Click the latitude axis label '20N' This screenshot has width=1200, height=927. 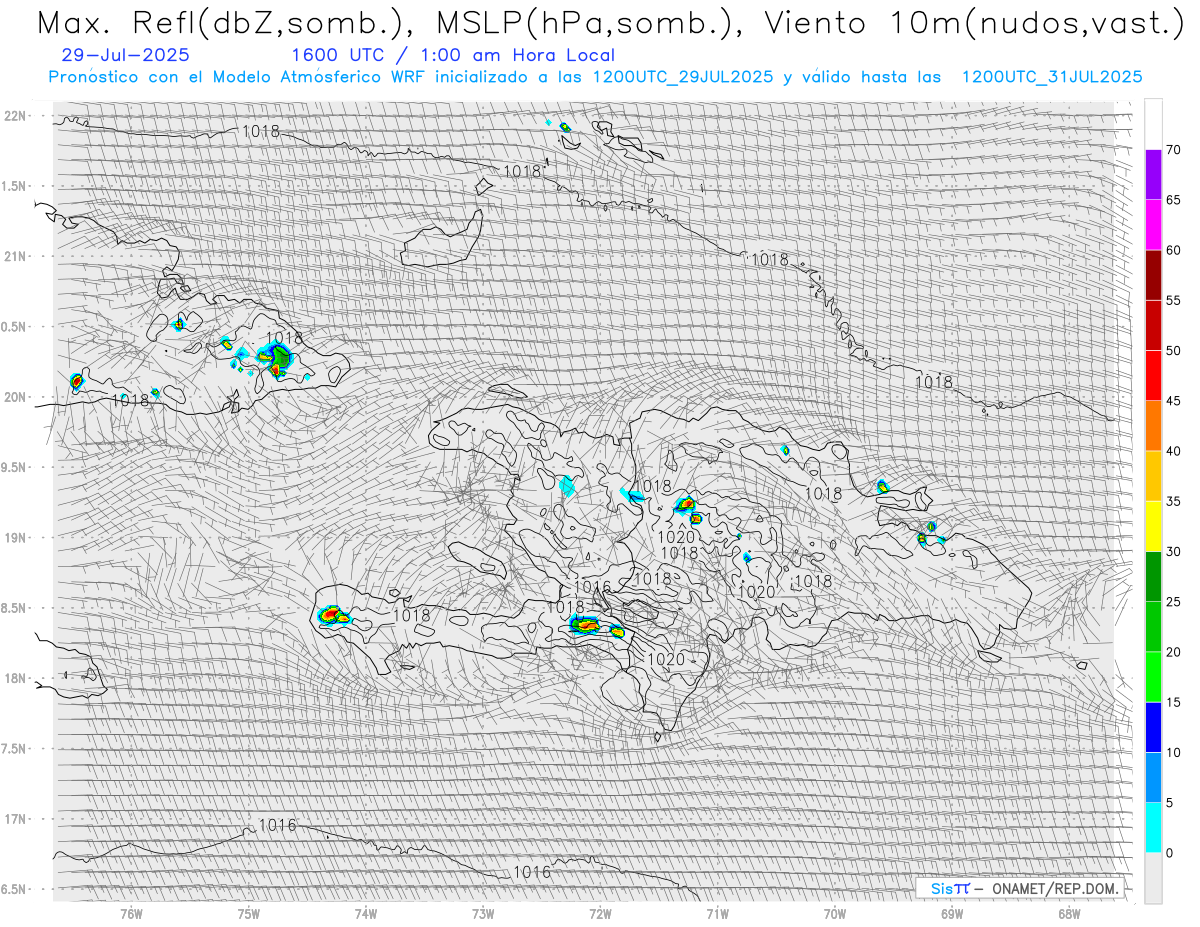coord(16,397)
